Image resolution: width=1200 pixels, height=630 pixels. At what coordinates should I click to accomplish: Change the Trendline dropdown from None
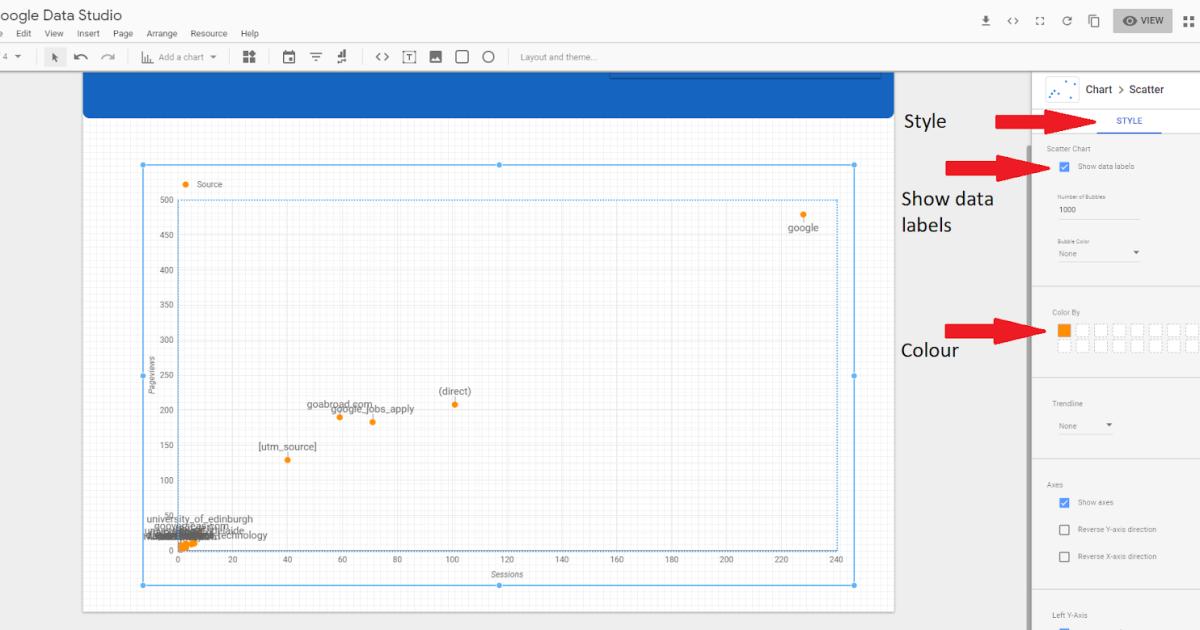point(1085,425)
